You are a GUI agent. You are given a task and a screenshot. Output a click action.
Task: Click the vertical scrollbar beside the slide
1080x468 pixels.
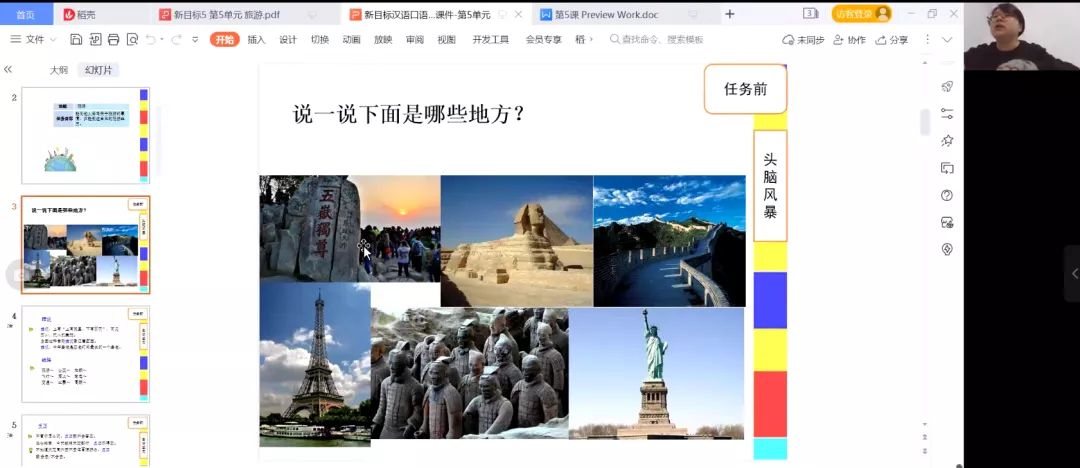coord(925,121)
